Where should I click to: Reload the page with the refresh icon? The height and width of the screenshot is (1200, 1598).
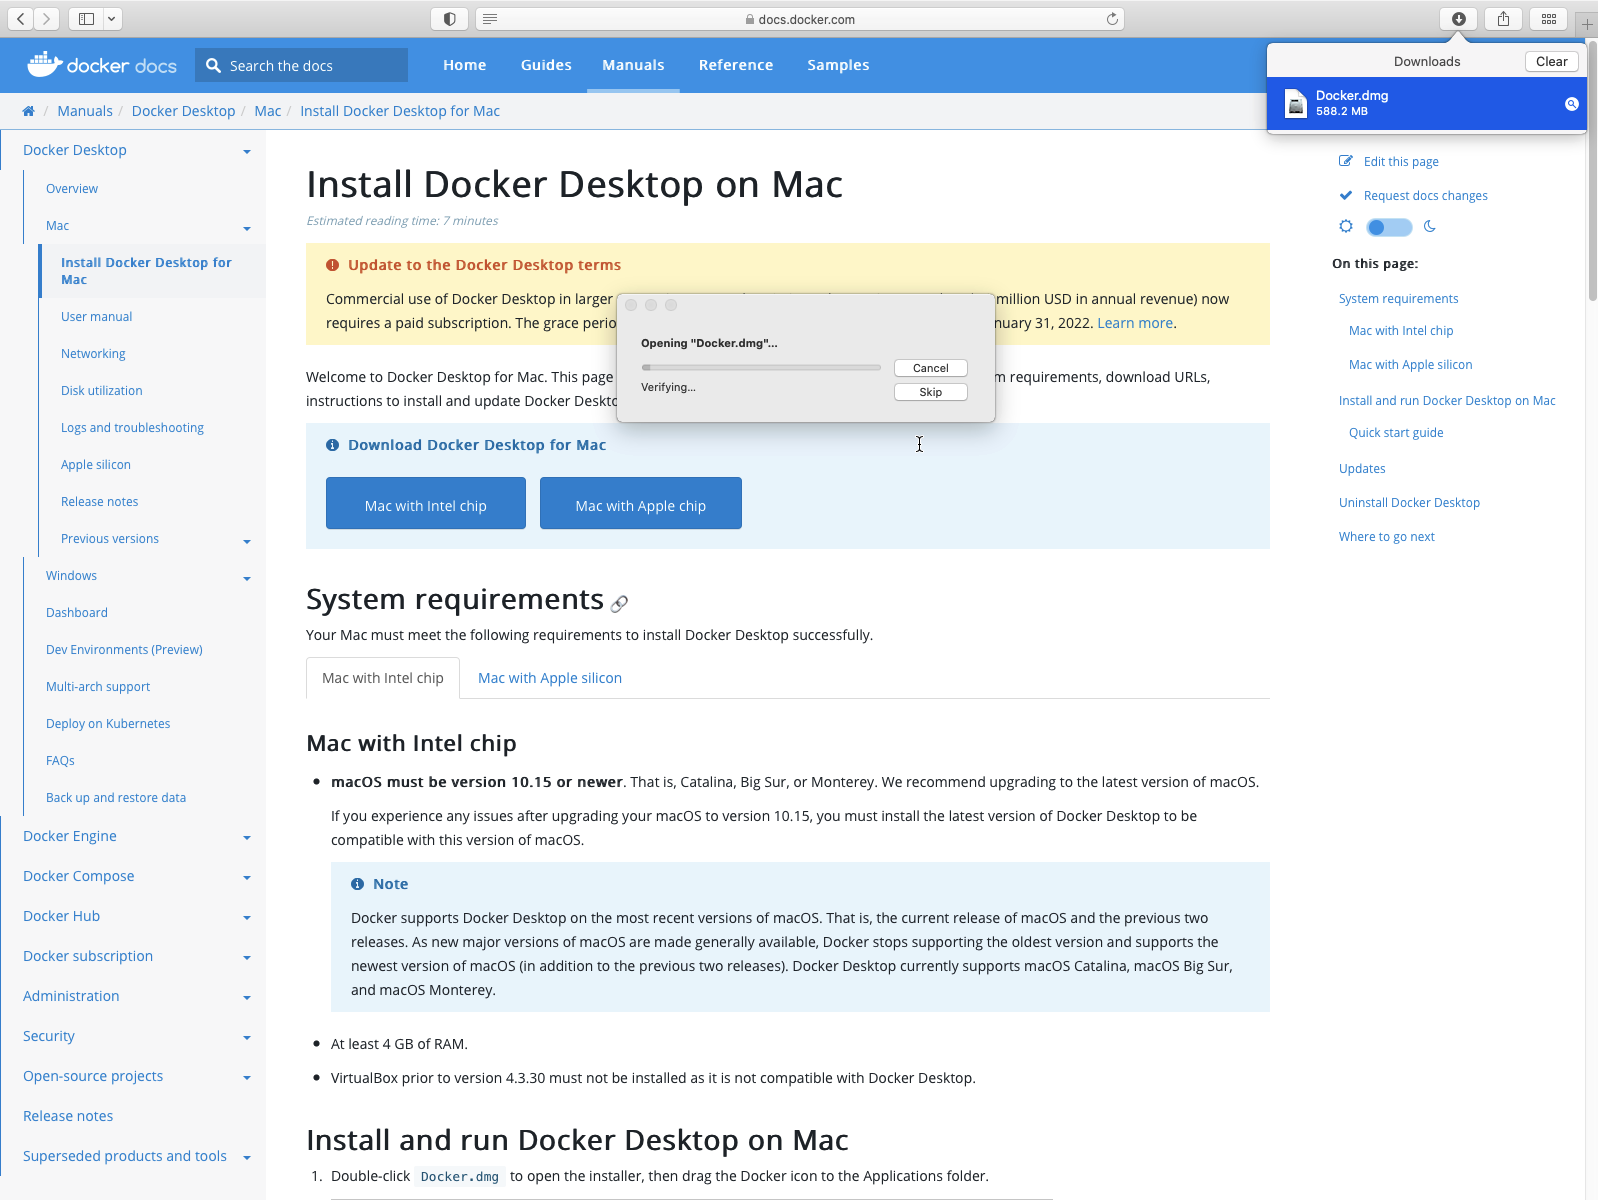point(1112,19)
